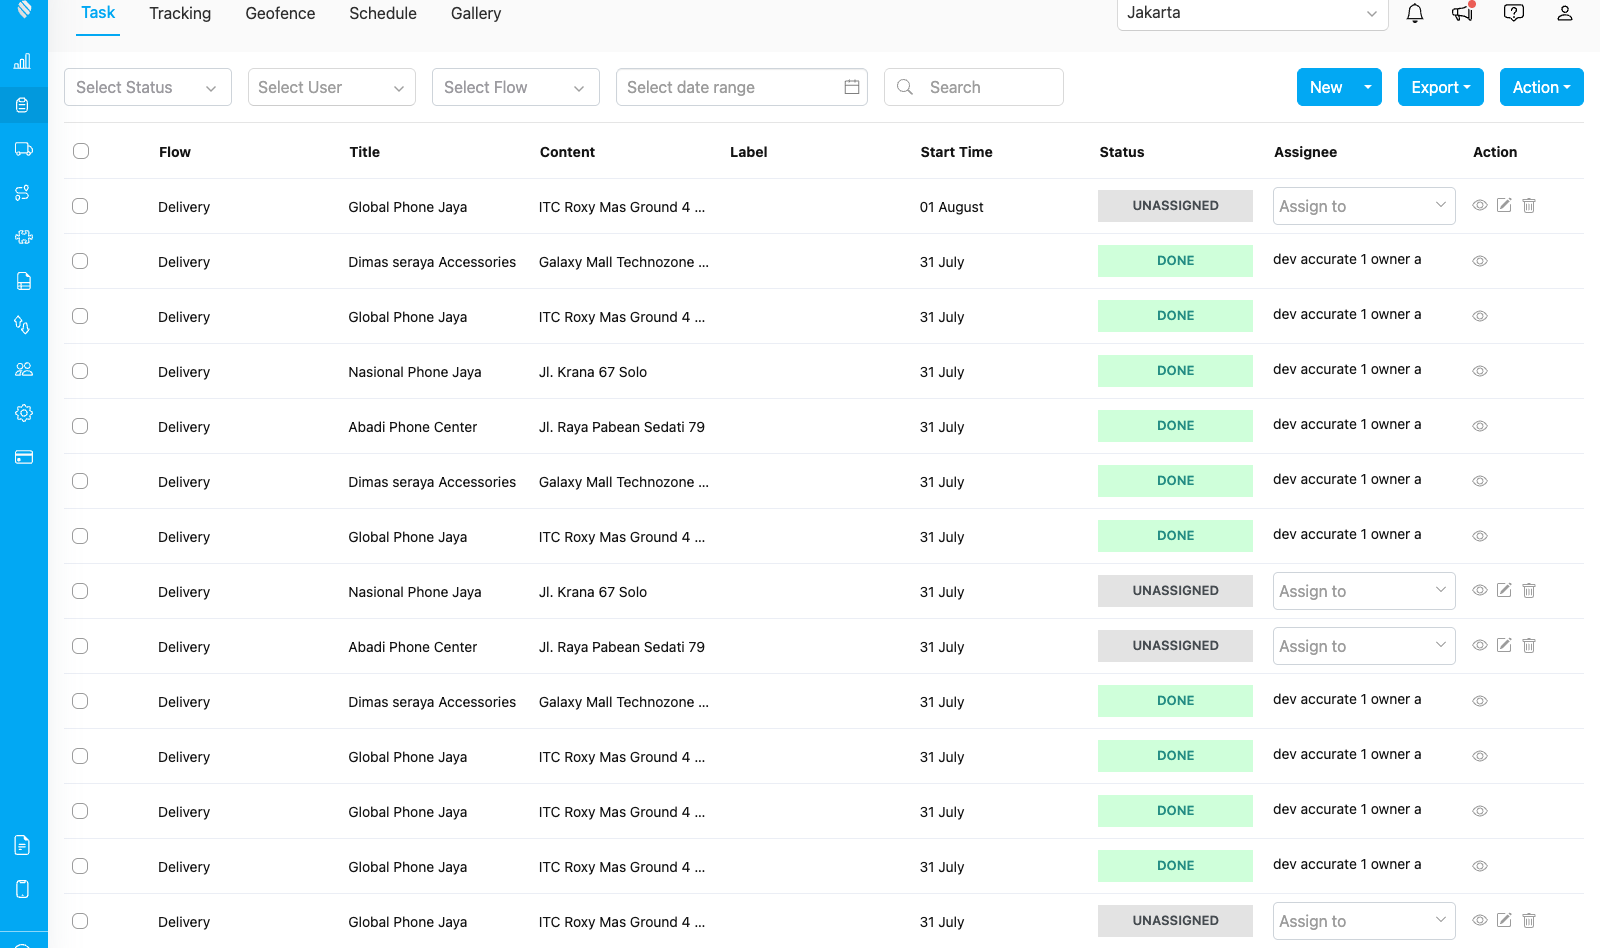Open the notifications bell icon
The width and height of the screenshot is (1600, 948).
[x=1415, y=13]
